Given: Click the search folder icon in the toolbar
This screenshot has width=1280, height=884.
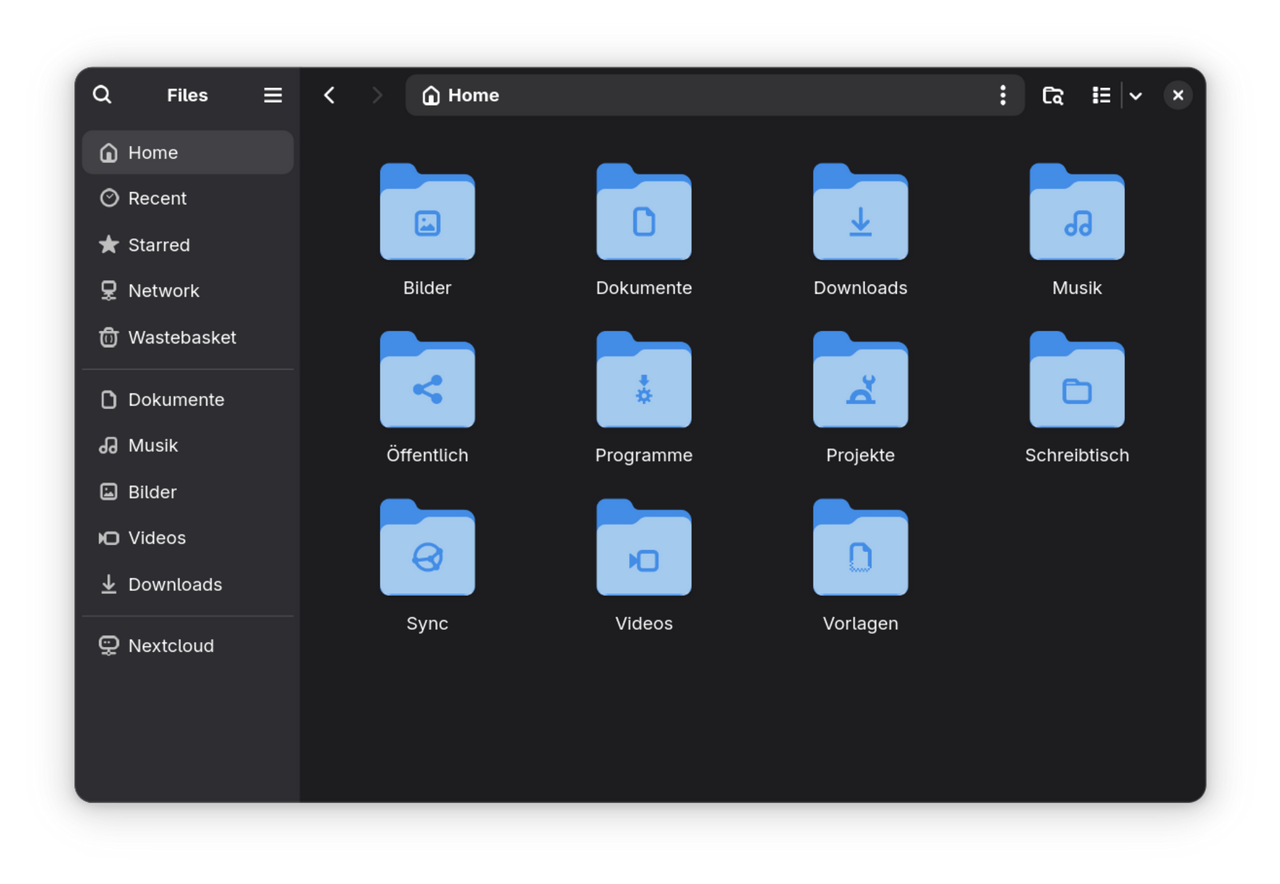Looking at the screenshot, I should pyautogui.click(x=1052, y=95).
